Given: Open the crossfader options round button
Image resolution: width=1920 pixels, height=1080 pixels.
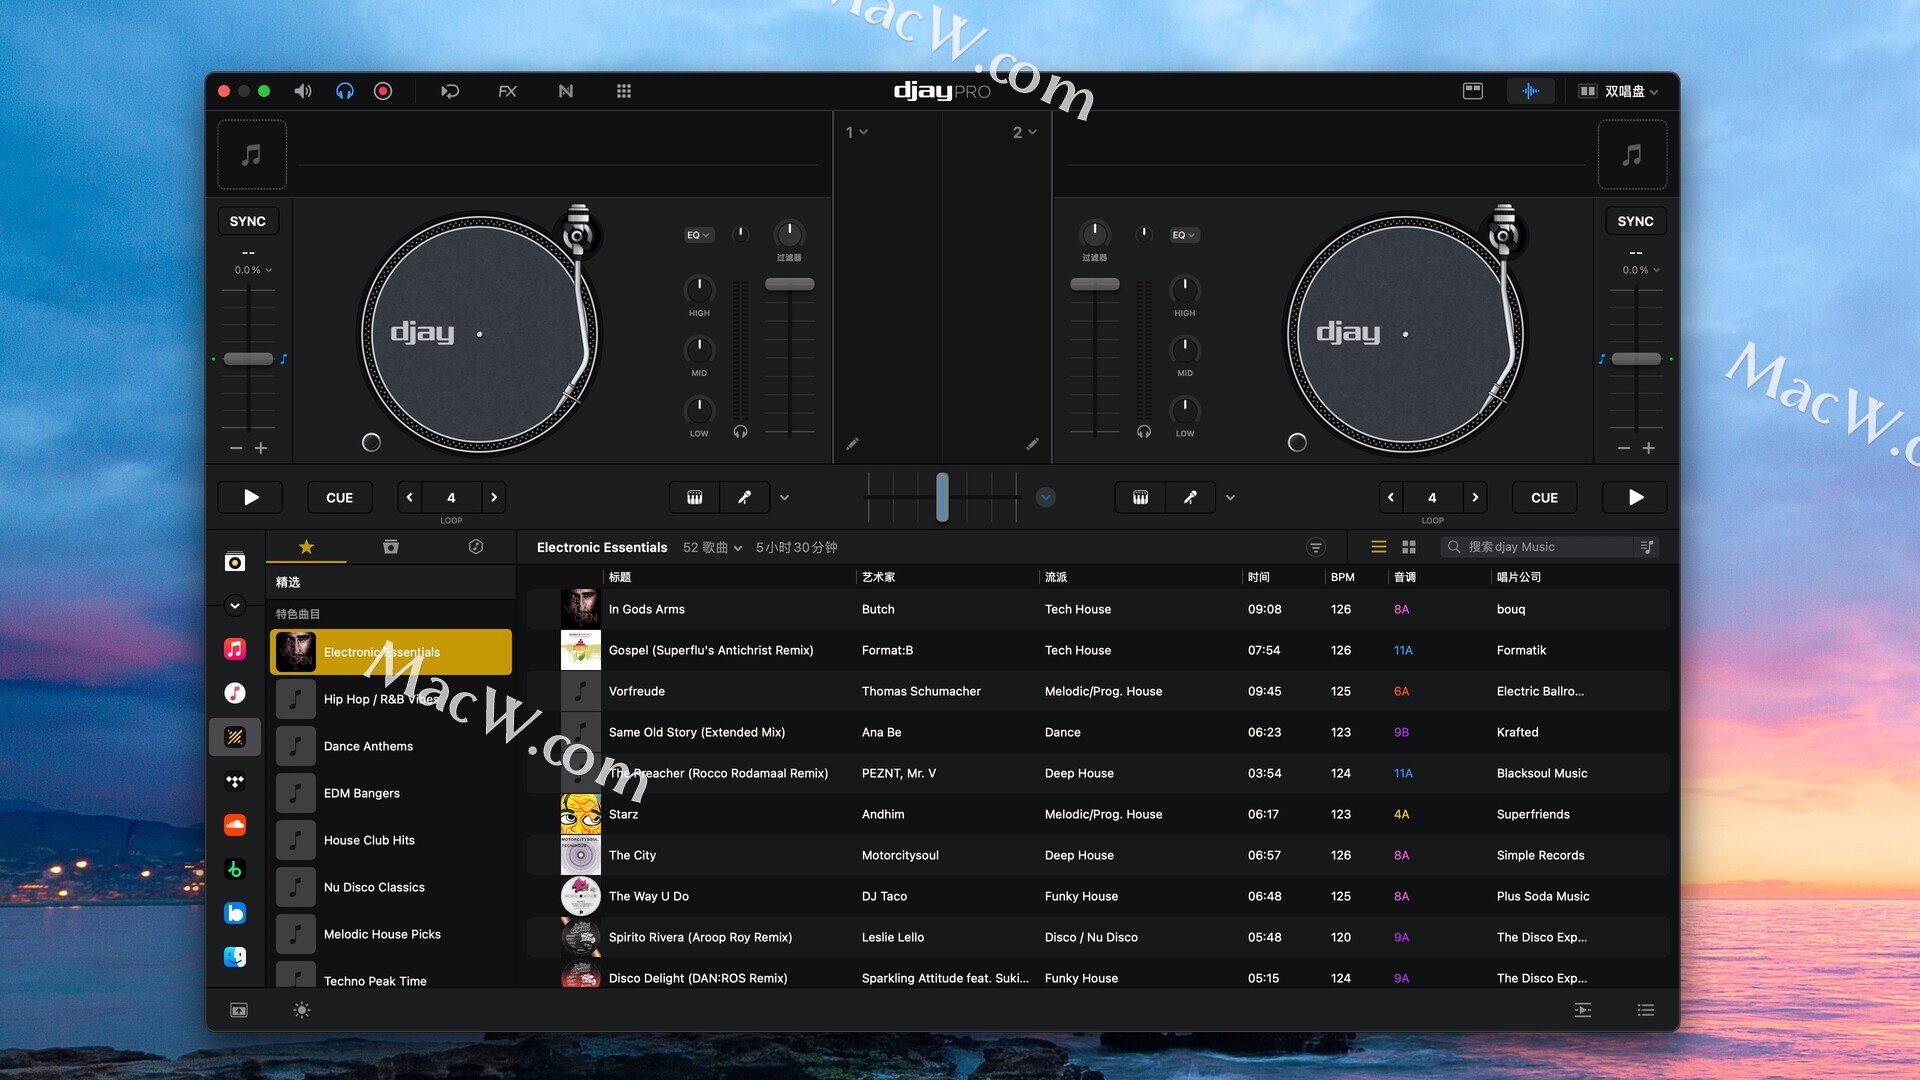Looking at the screenshot, I should pos(1046,497).
